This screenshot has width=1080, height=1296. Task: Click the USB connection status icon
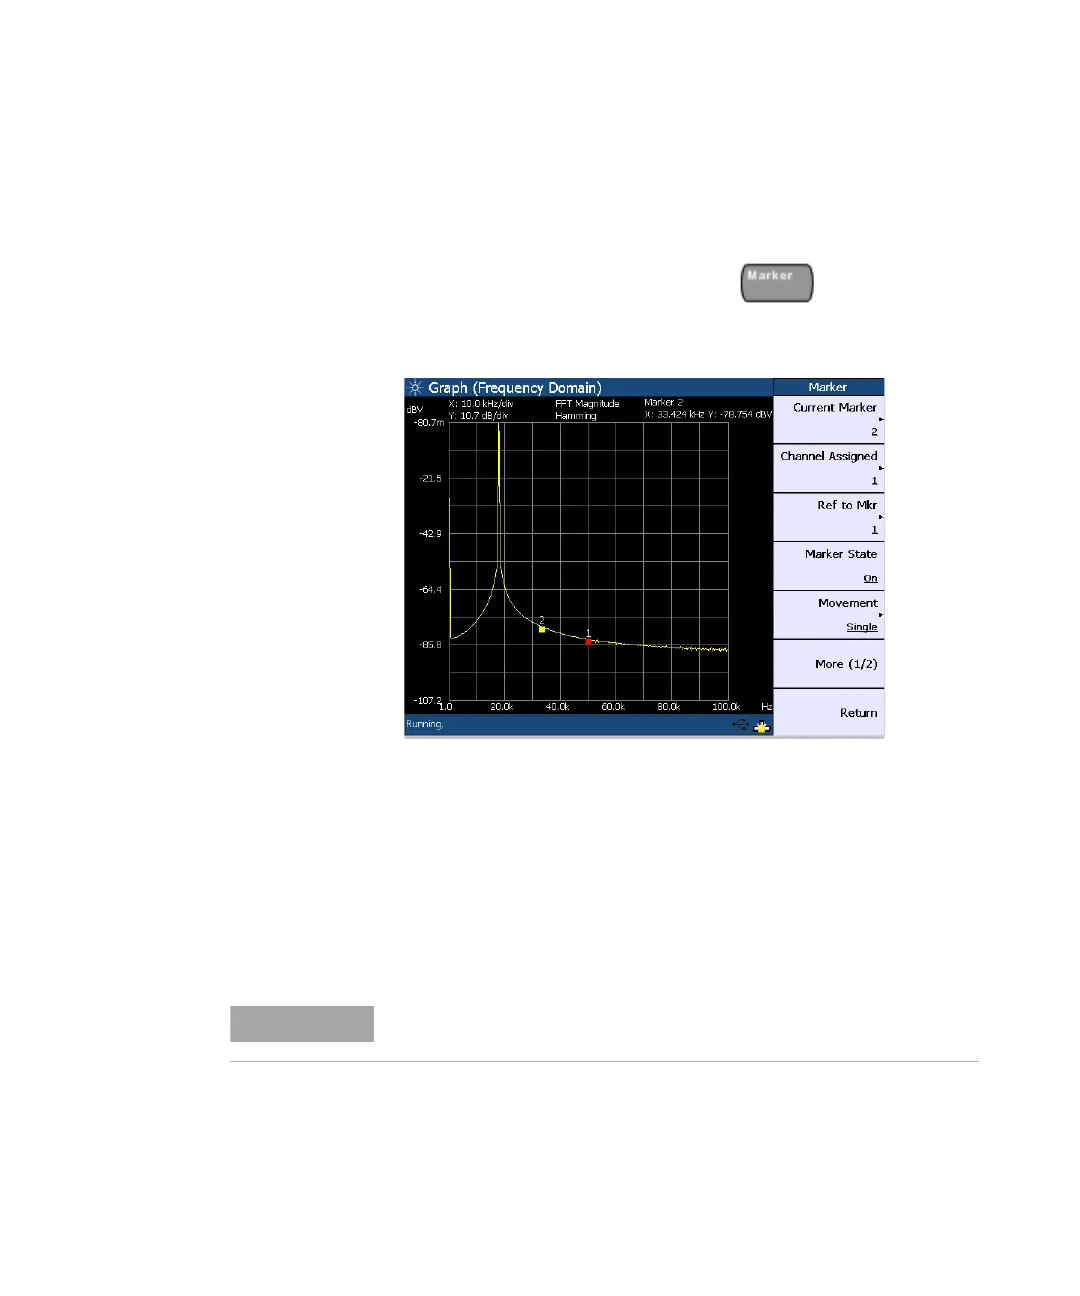[x=740, y=725]
